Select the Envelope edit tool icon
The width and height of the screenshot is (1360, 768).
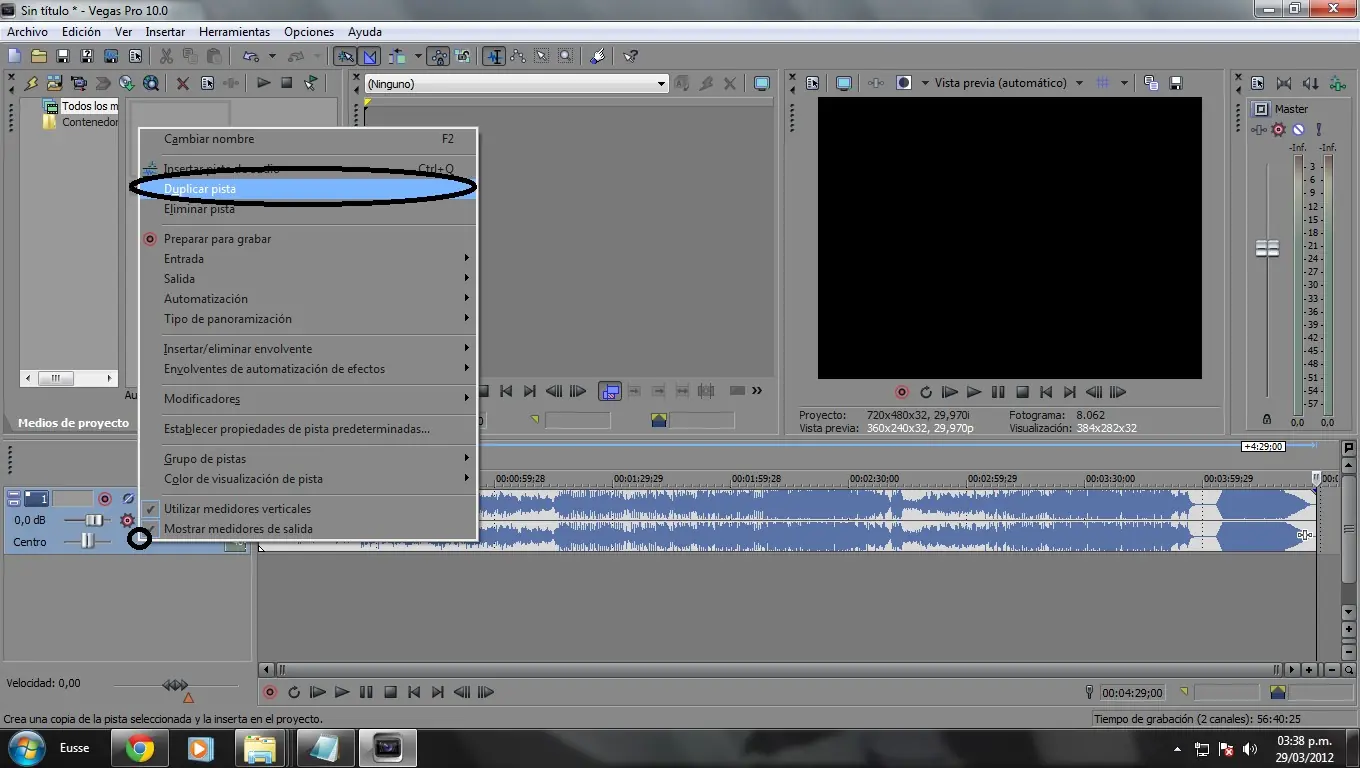[x=518, y=57]
